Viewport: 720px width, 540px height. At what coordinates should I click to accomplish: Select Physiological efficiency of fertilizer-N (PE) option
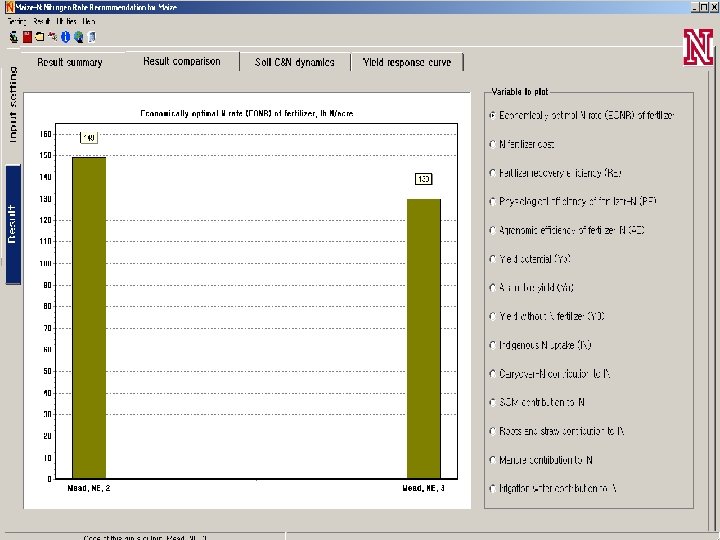coord(573,202)
